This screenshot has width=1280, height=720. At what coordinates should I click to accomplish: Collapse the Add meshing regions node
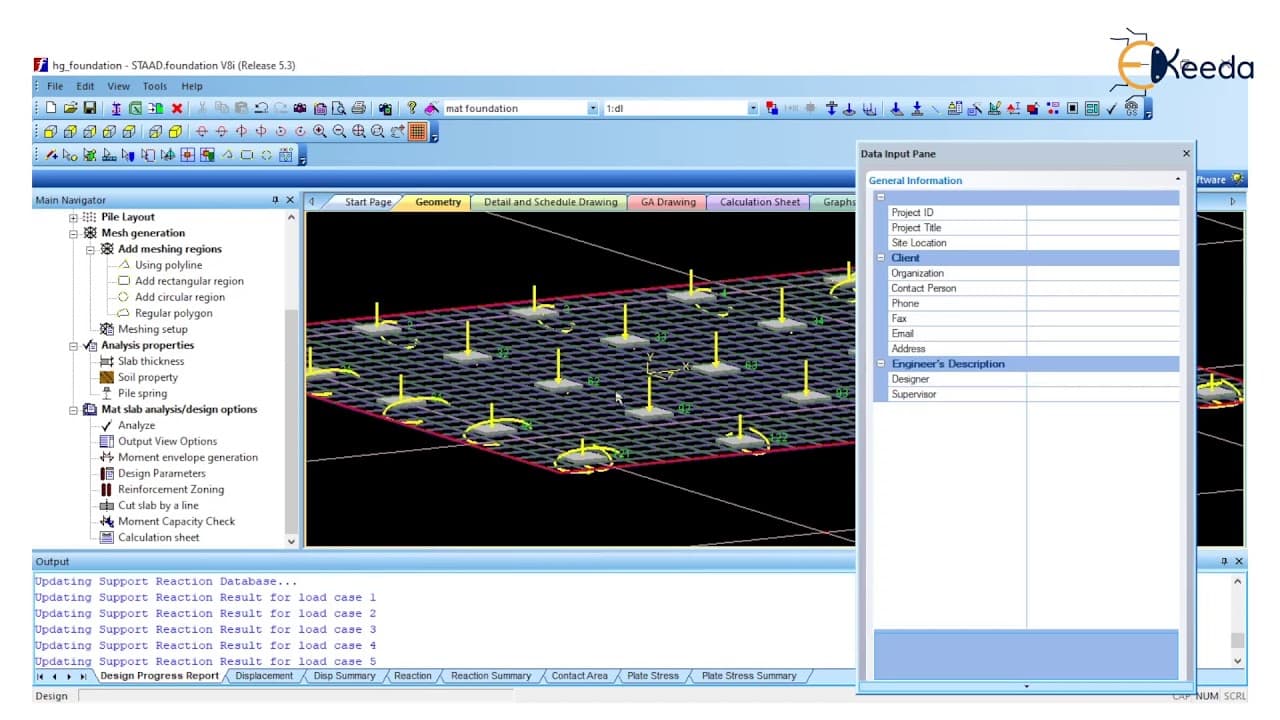pos(90,249)
